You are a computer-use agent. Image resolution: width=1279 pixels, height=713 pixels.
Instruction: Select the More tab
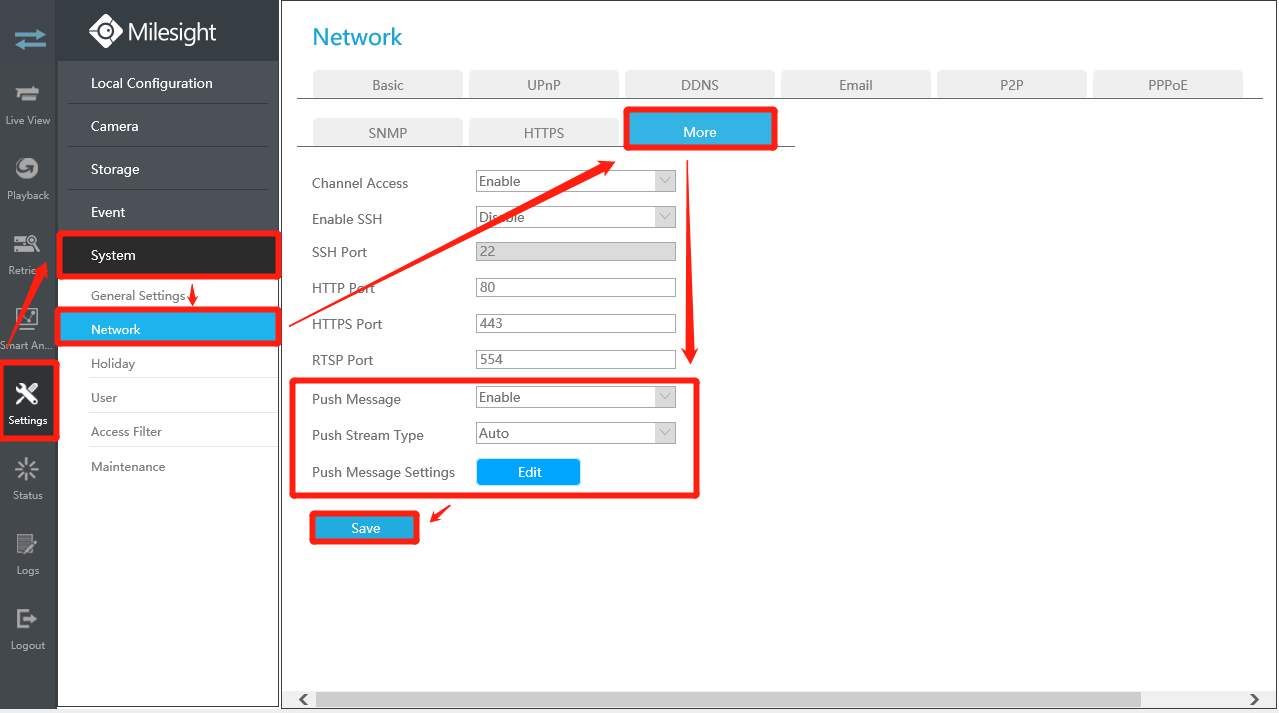[700, 131]
